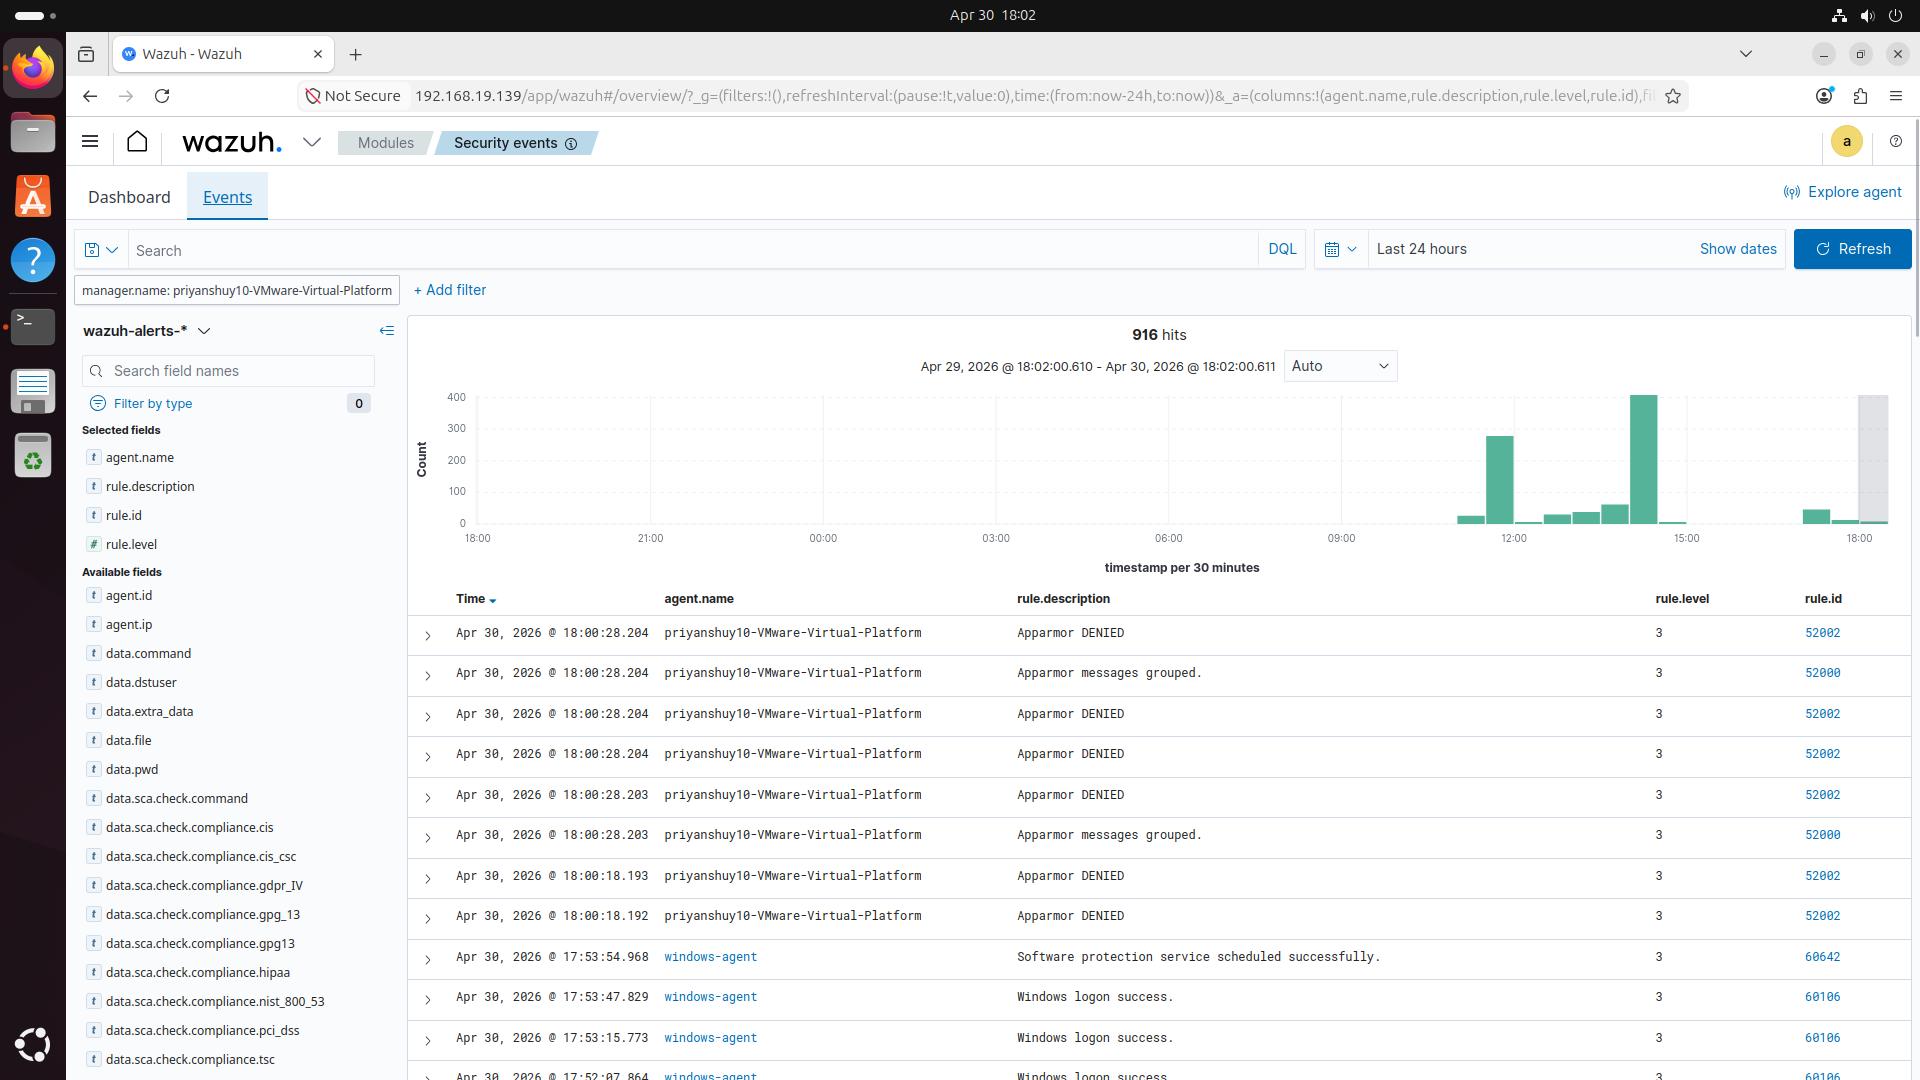The height and width of the screenshot is (1080, 1920).
Task: Launch Terminal from the dock
Action: coord(33,326)
